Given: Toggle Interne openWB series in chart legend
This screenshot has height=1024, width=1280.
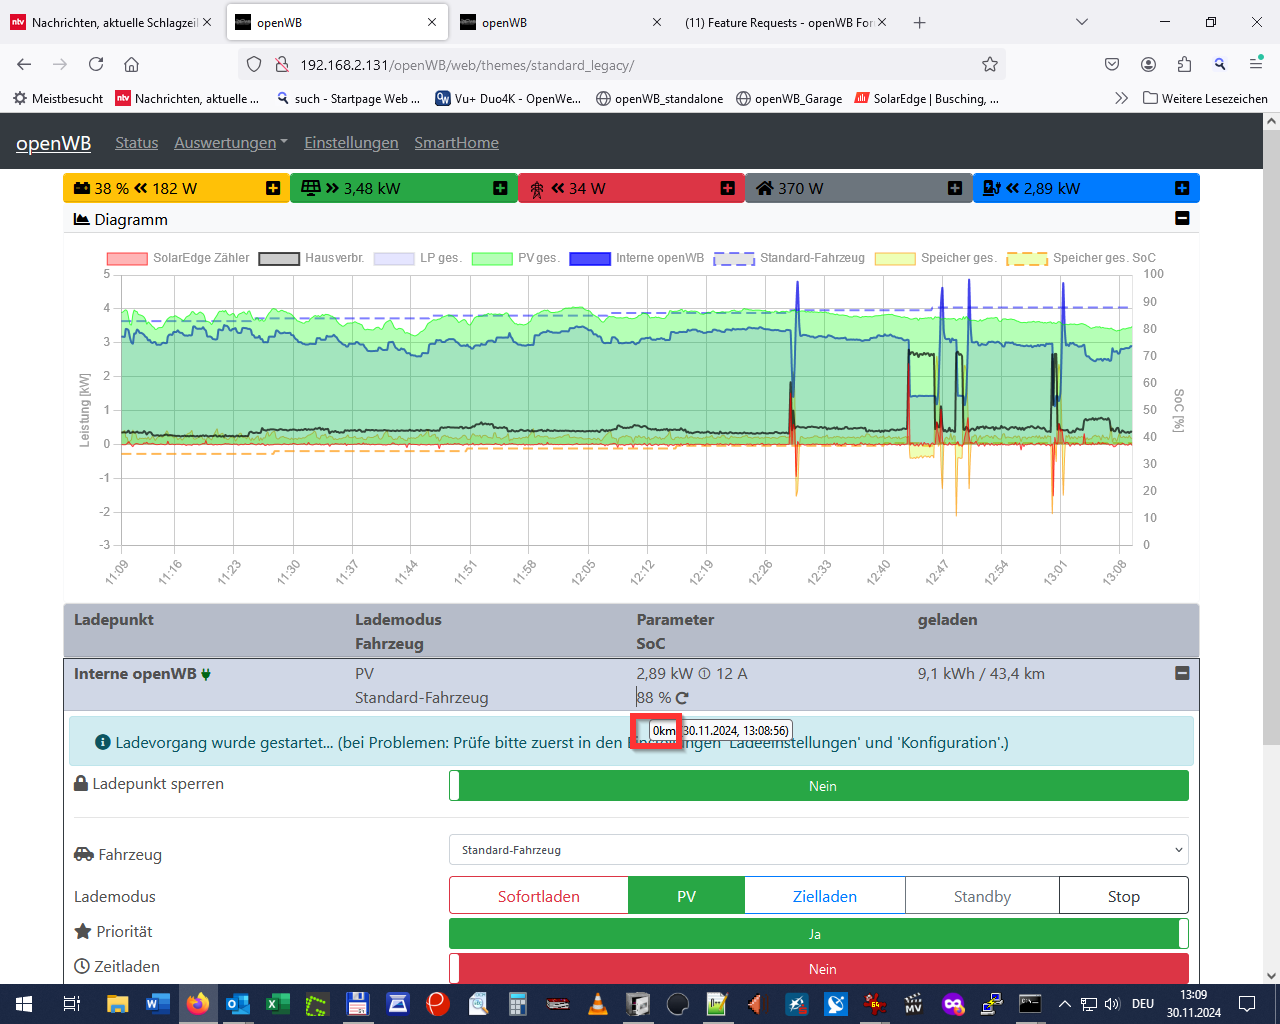Looking at the screenshot, I should point(636,258).
